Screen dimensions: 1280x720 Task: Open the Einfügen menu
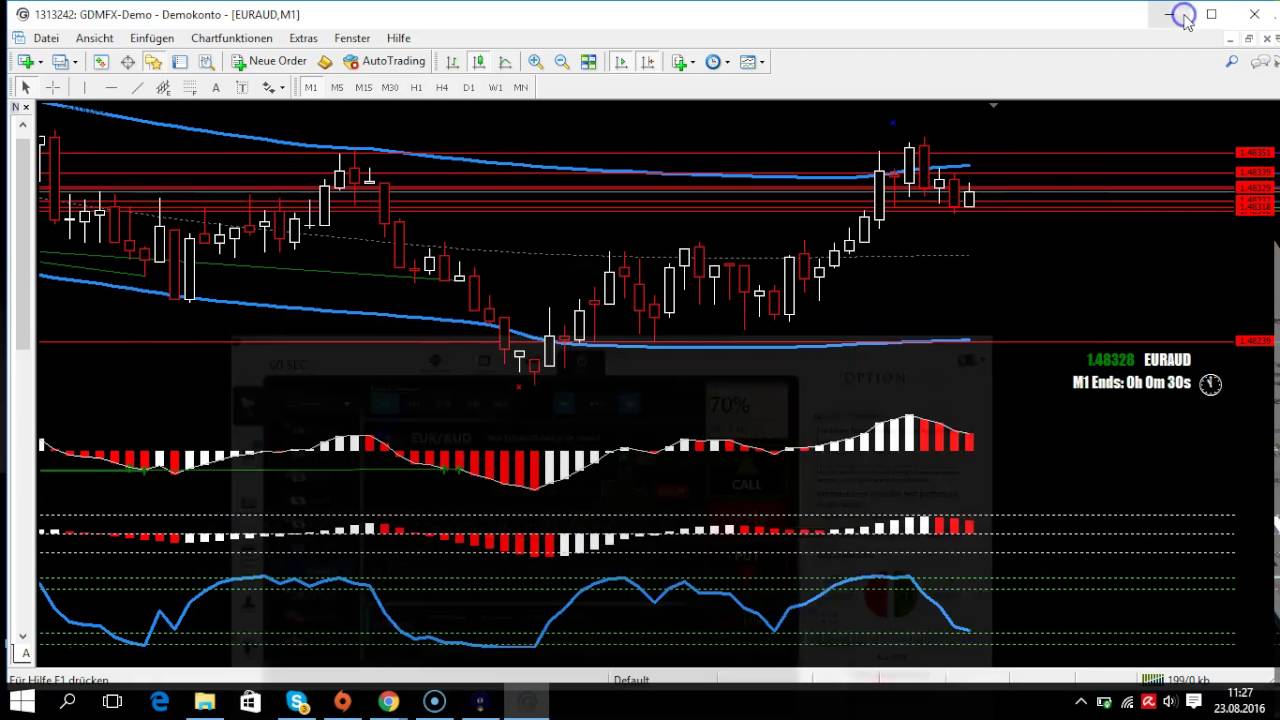click(152, 38)
